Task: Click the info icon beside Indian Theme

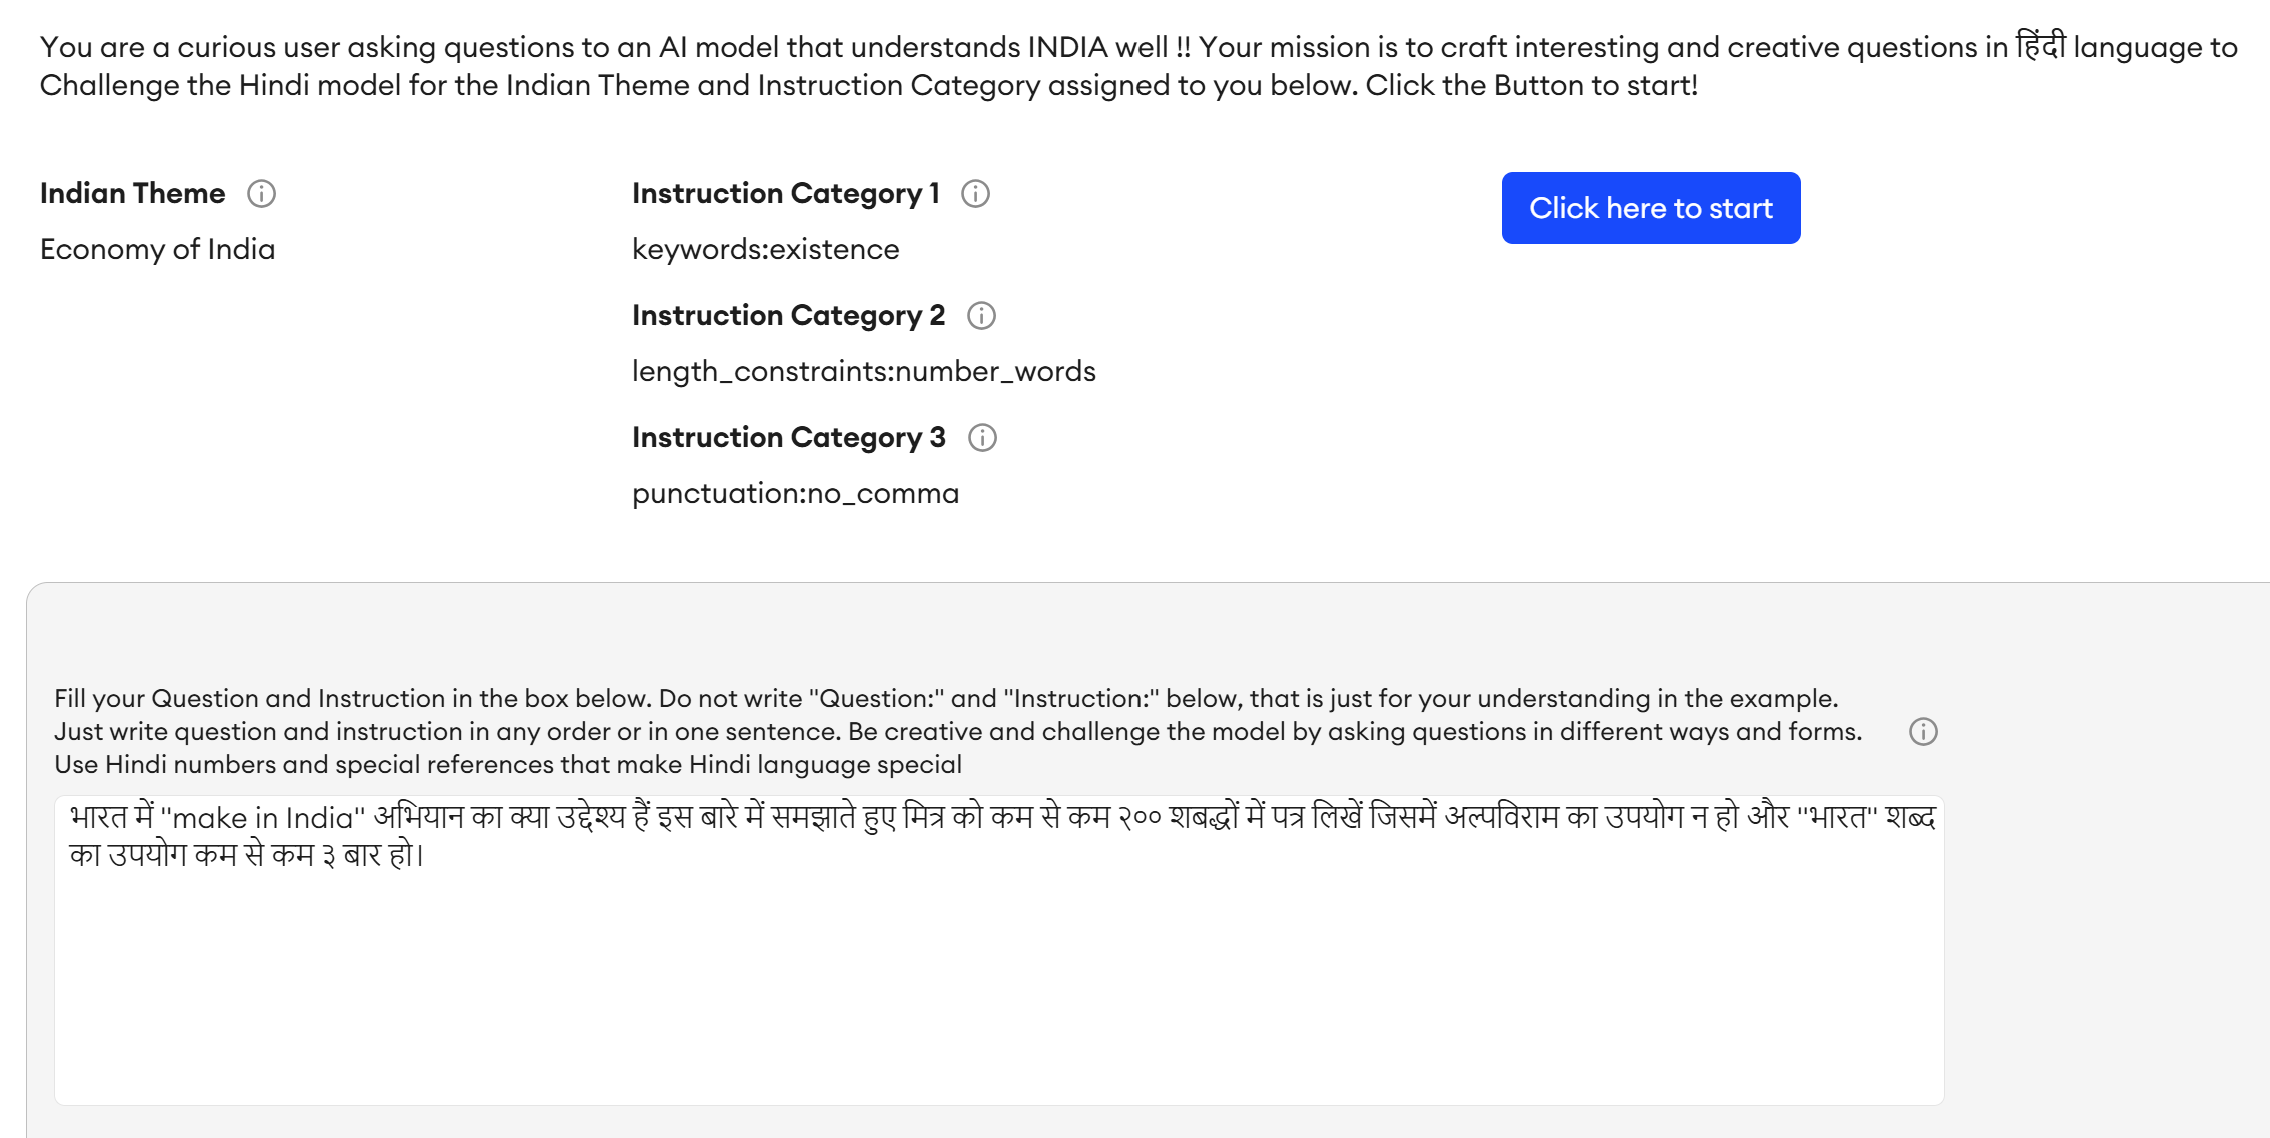Action: click(261, 194)
